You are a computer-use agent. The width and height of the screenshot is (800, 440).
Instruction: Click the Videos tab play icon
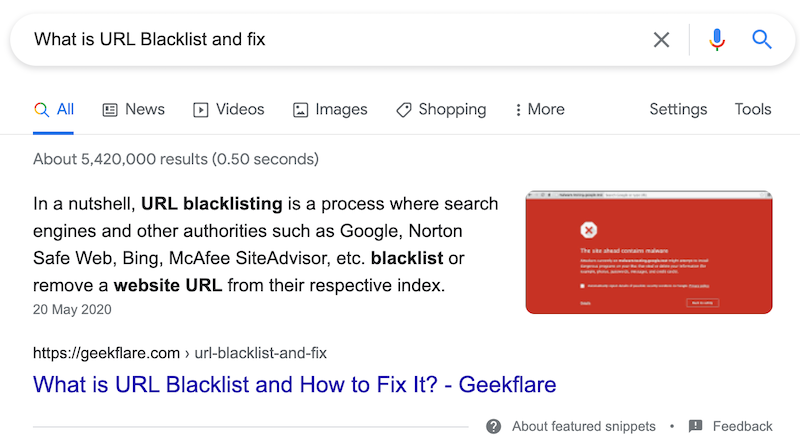tap(200, 110)
